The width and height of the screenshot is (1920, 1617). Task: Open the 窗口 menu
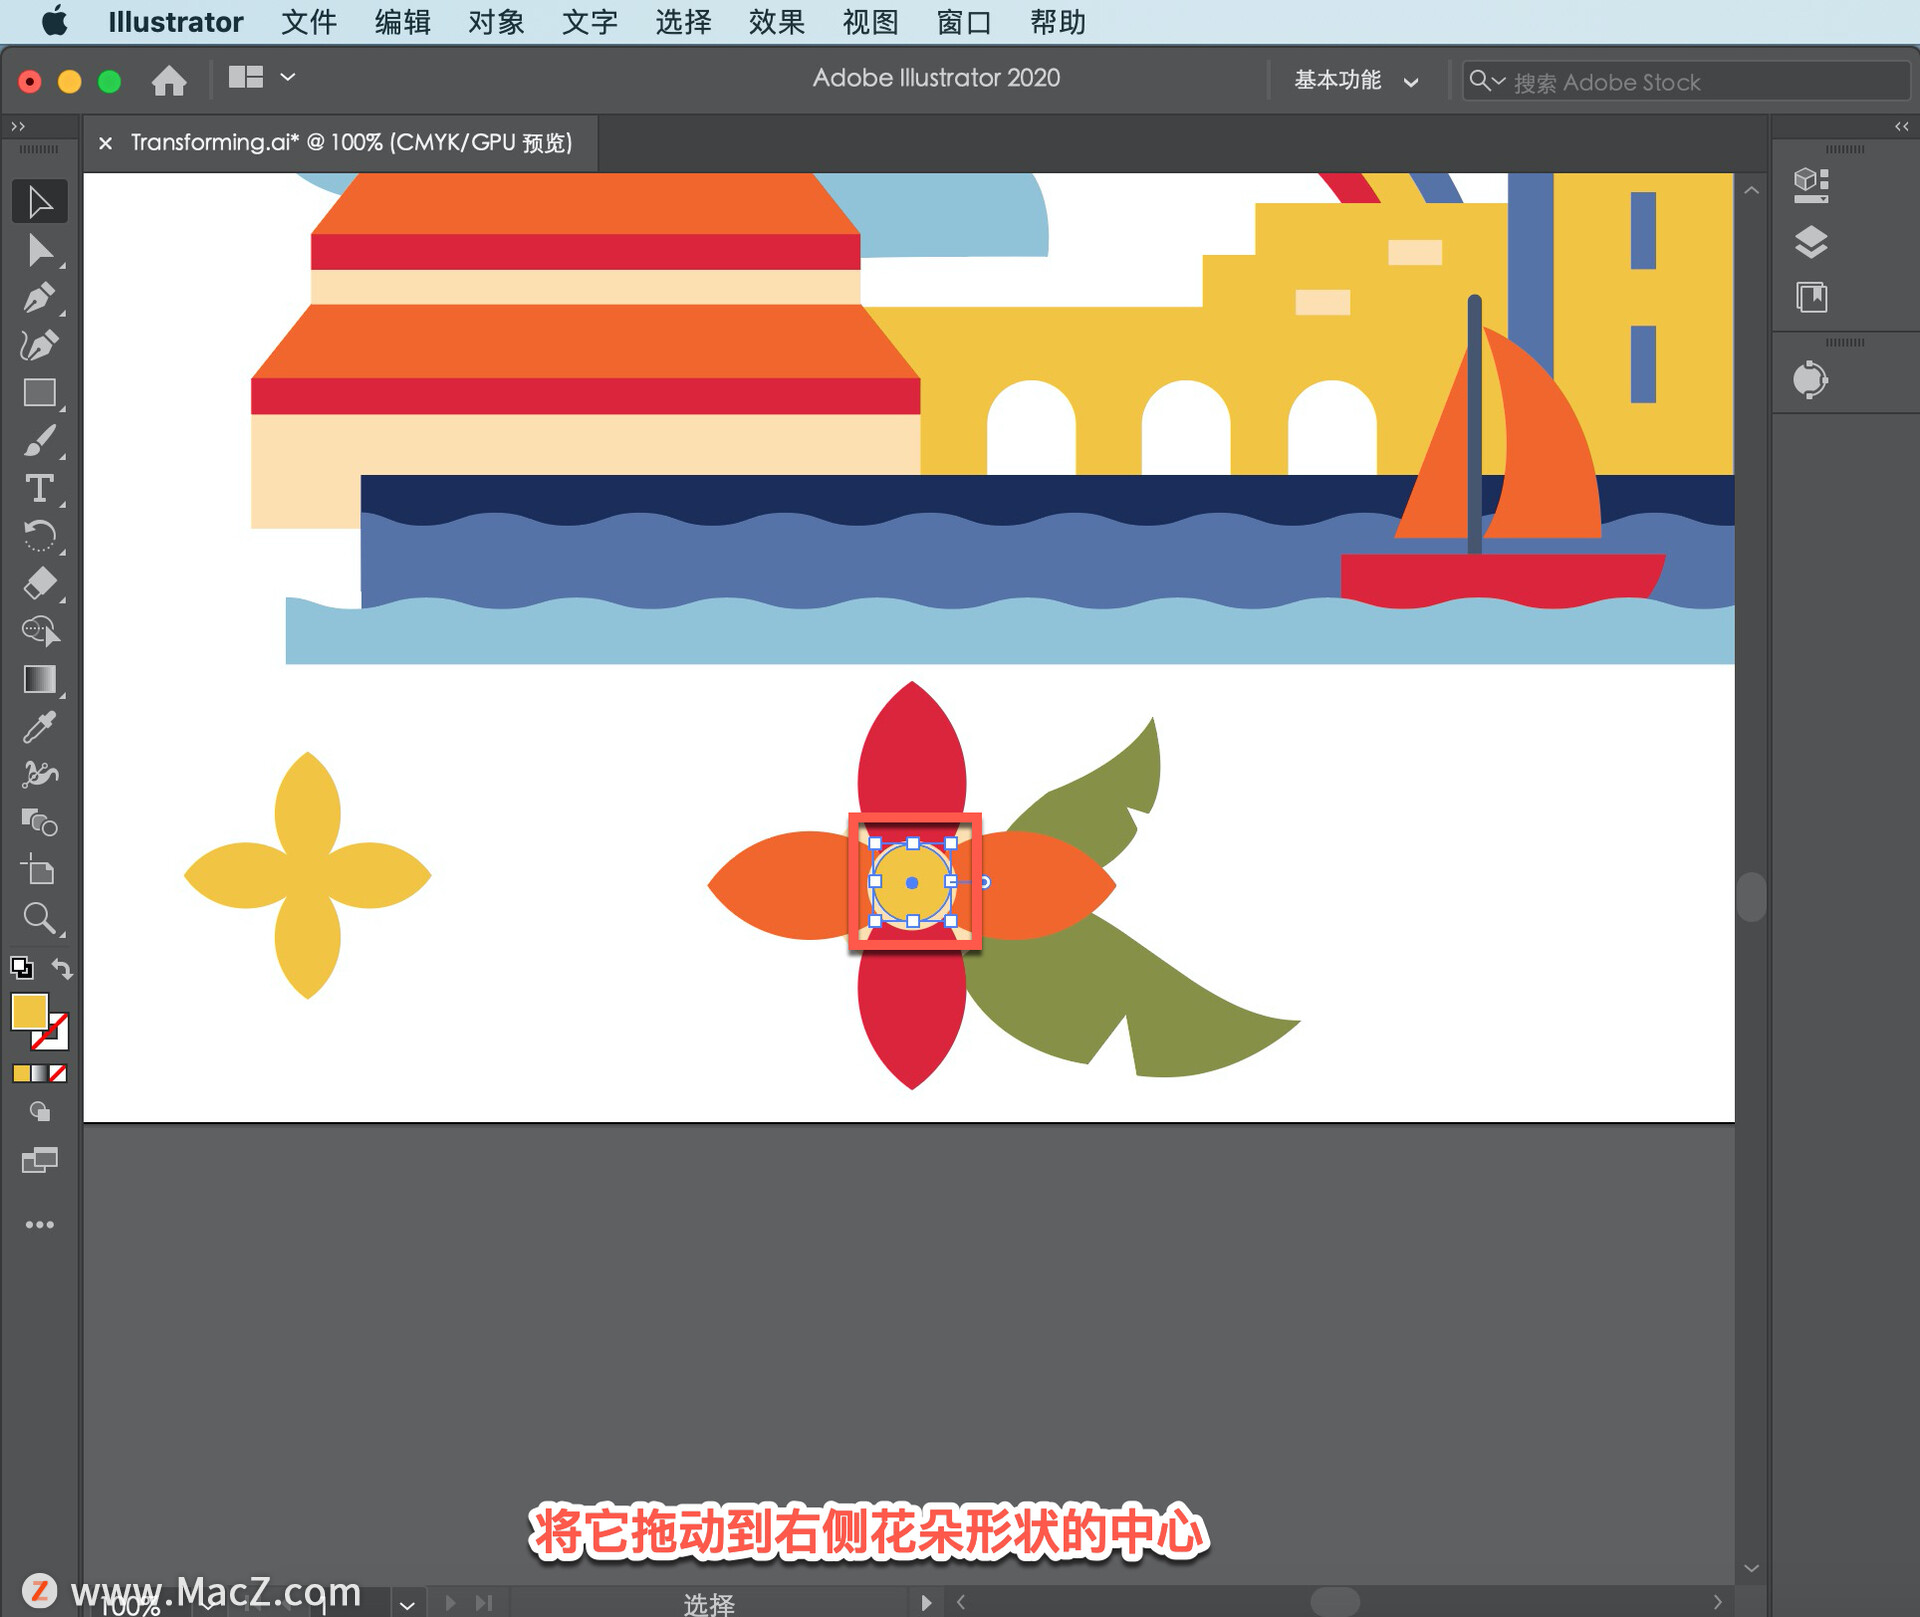coord(963,22)
